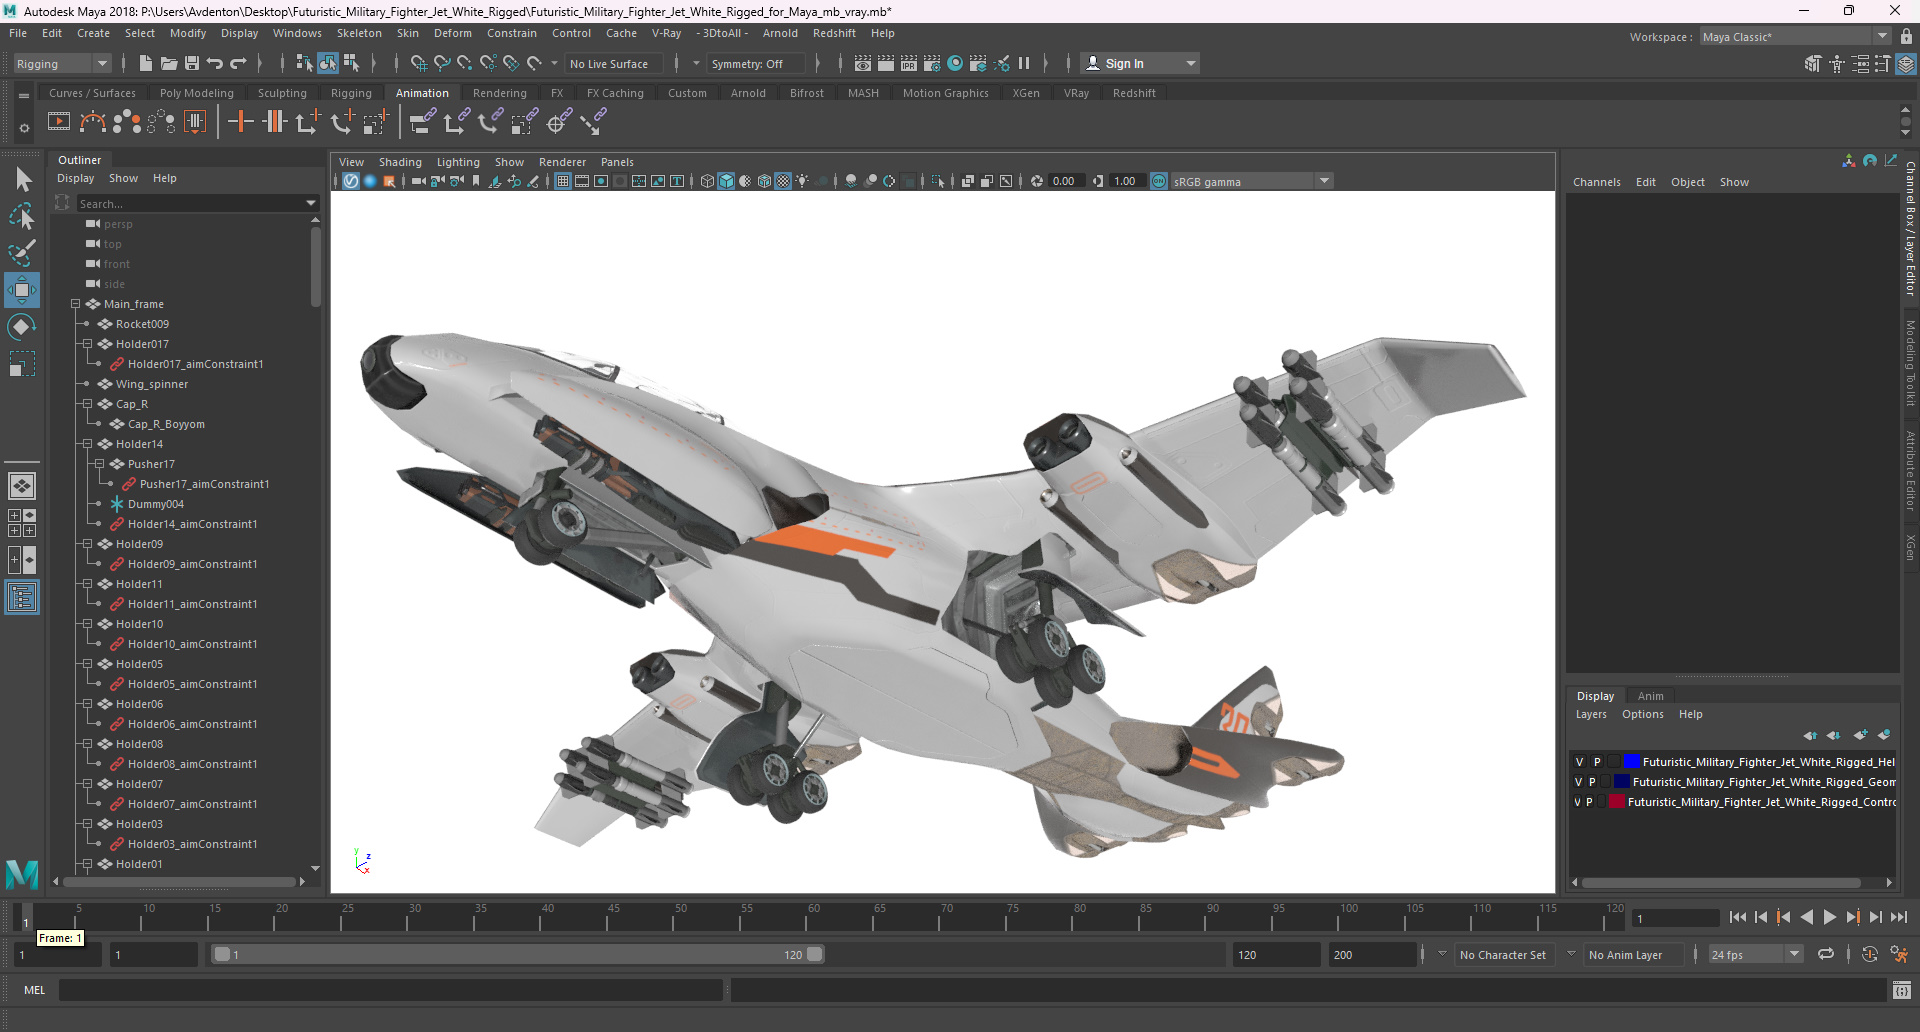Select the arrow Select tool in toolbox

tap(23, 180)
